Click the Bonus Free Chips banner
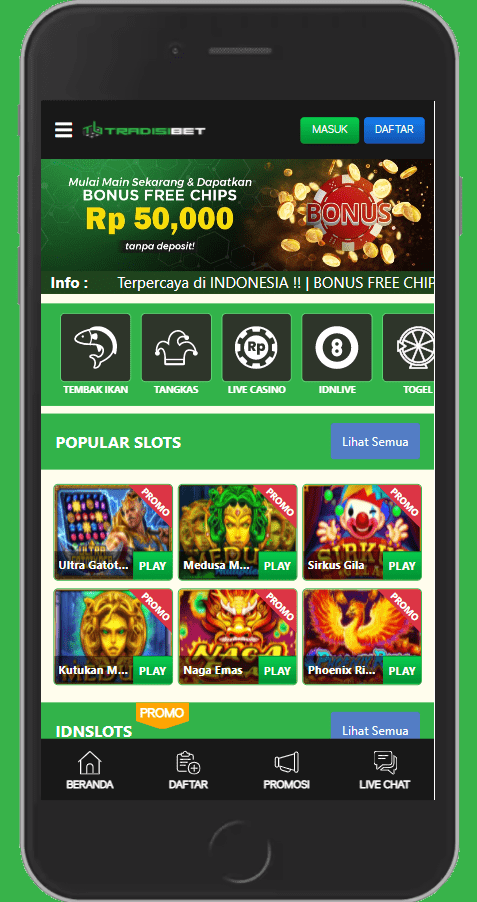 237,215
